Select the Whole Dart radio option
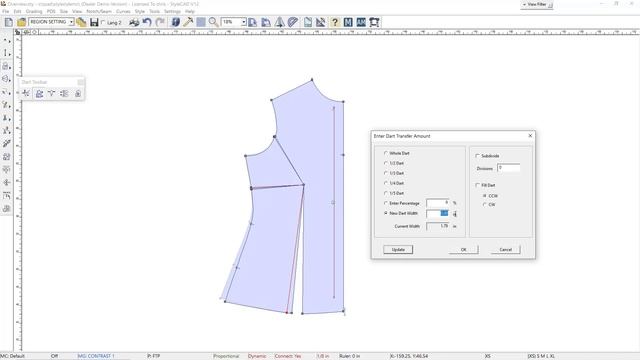The image size is (640, 360). 386,153
